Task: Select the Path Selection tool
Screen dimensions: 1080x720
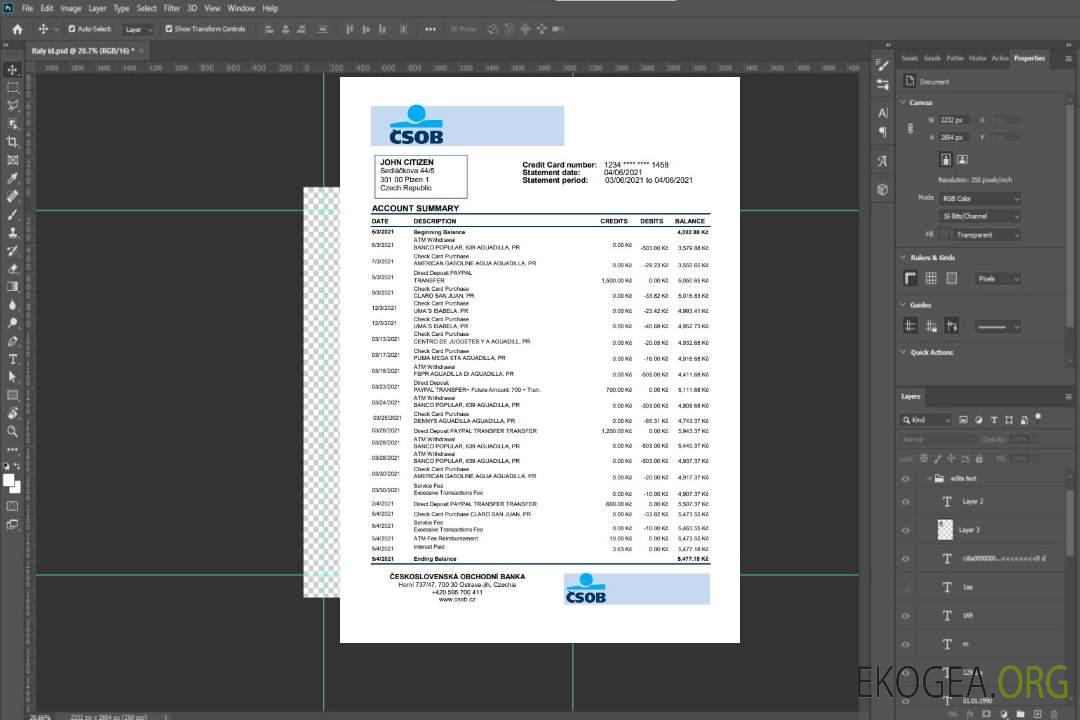Action: click(12, 377)
